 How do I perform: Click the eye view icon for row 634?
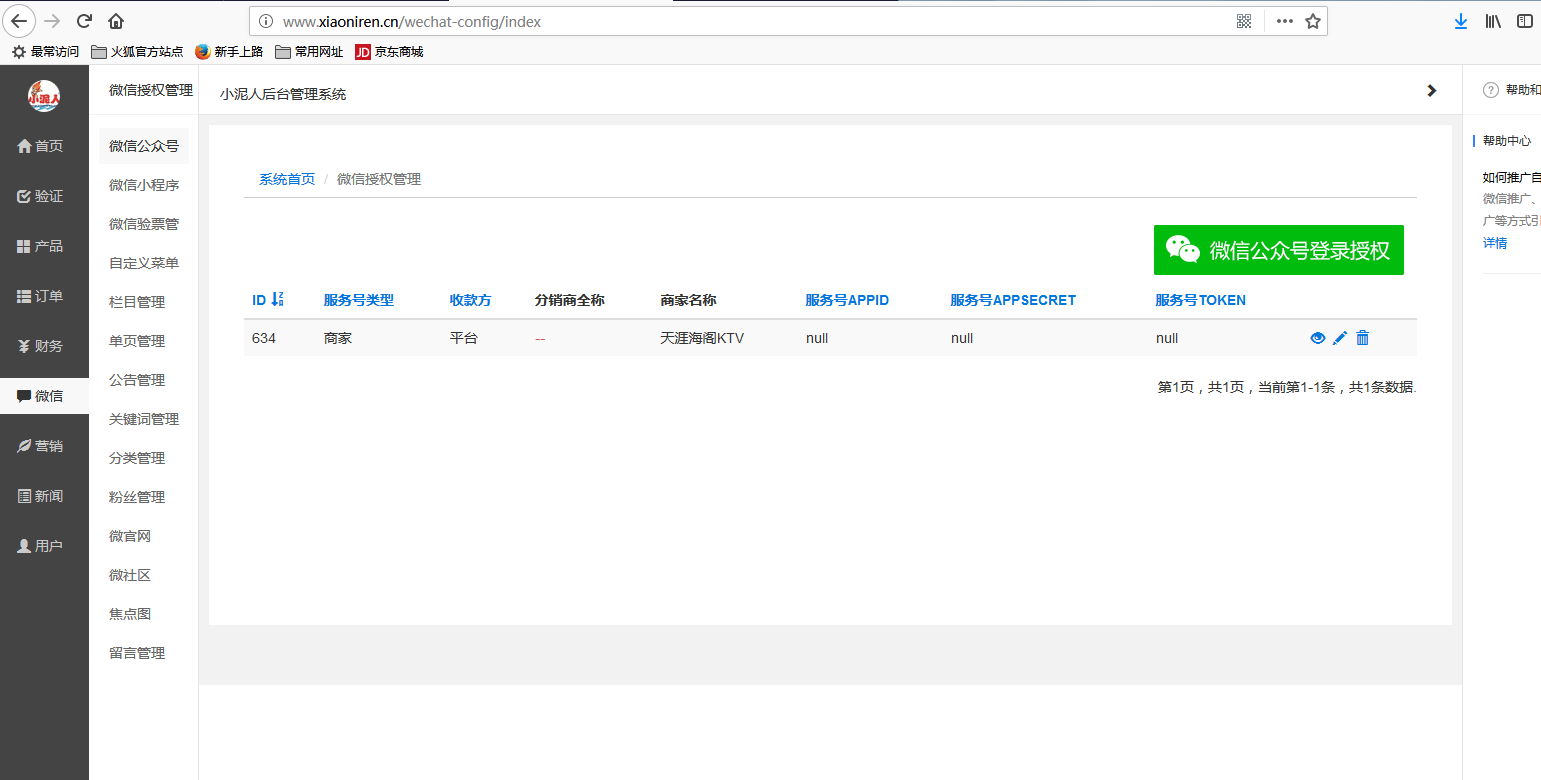tap(1317, 338)
